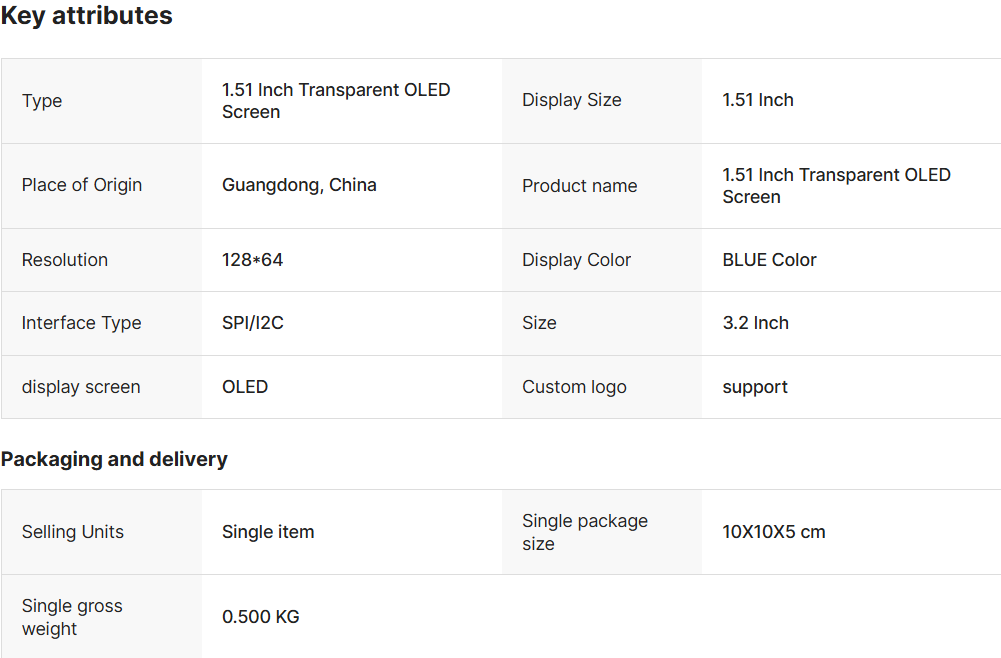Click the "Guangdong, China" value
The width and height of the screenshot is (1001, 658).
point(299,185)
